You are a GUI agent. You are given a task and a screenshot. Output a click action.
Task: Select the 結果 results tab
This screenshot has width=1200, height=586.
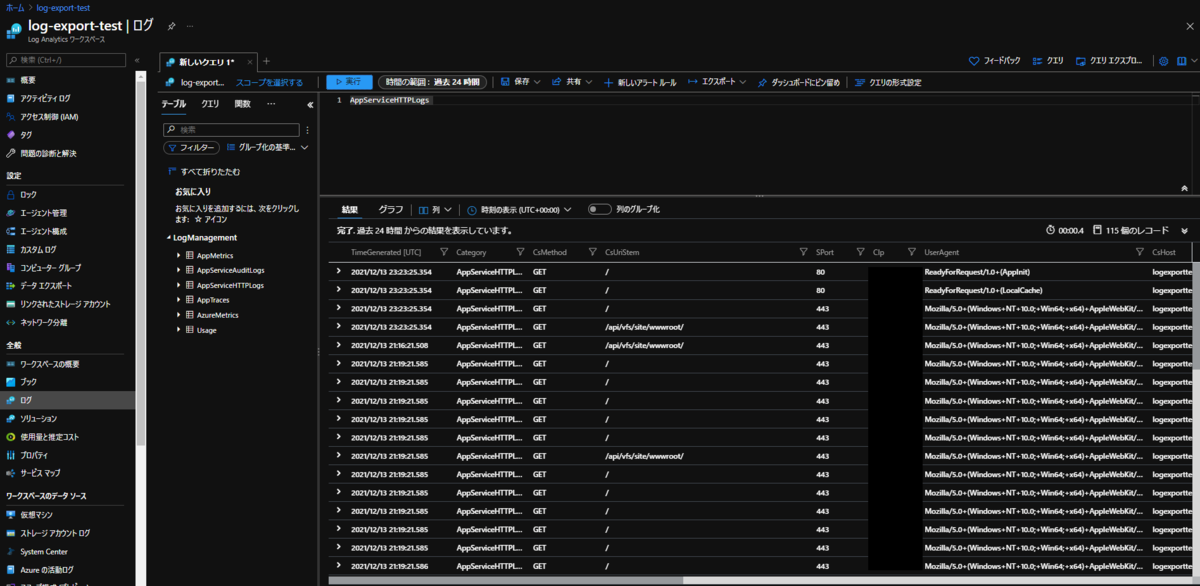pyautogui.click(x=349, y=210)
